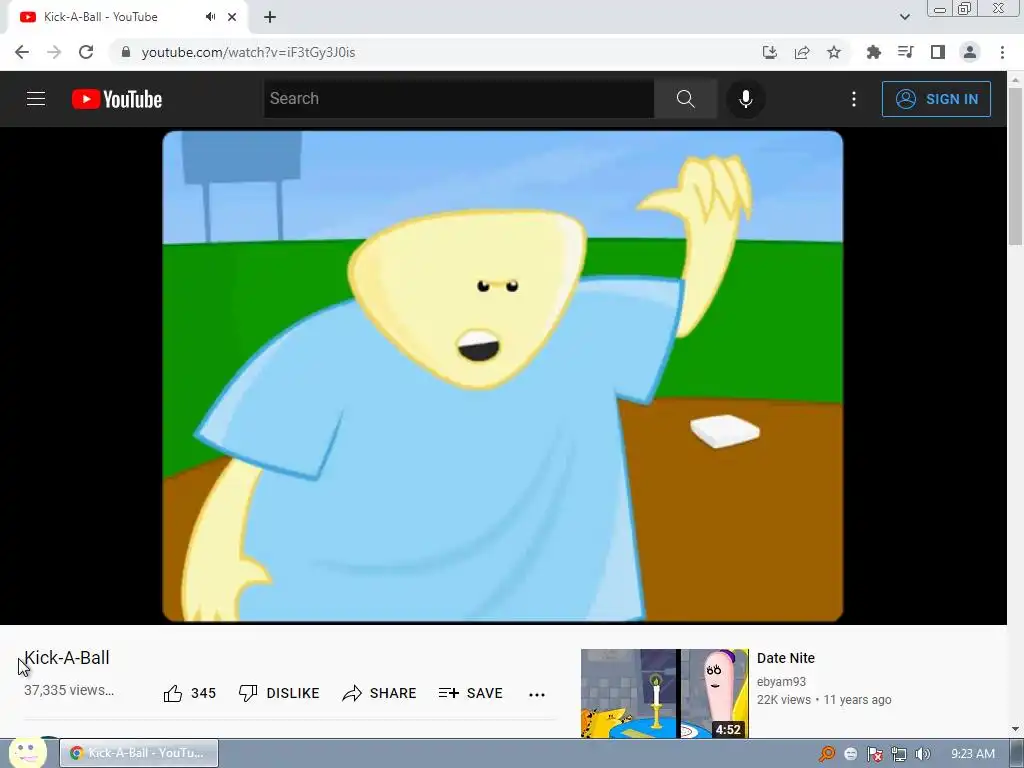1024x768 pixels.
Task: Open the system tray volume icon
Action: click(x=922, y=754)
